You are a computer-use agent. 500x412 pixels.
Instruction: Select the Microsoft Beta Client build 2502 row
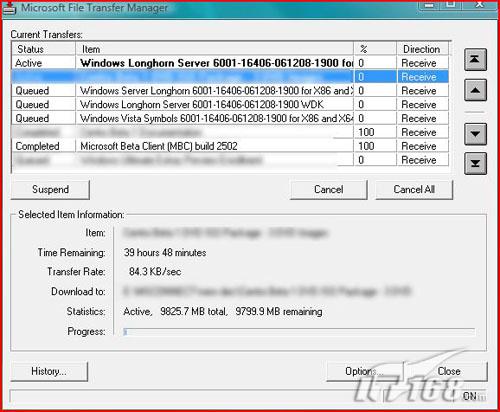coord(230,146)
